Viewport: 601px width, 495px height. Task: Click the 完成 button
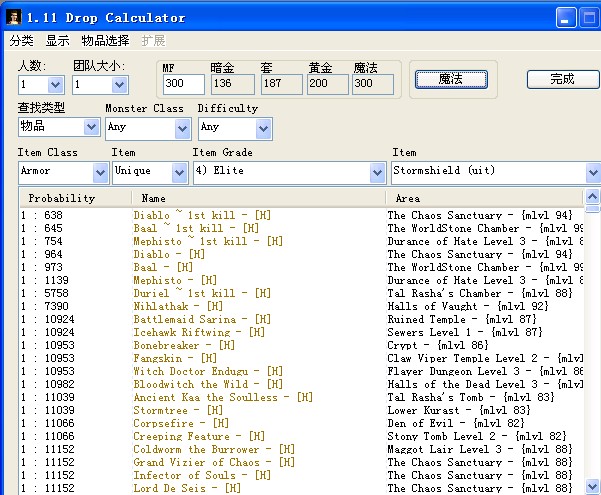click(x=562, y=79)
